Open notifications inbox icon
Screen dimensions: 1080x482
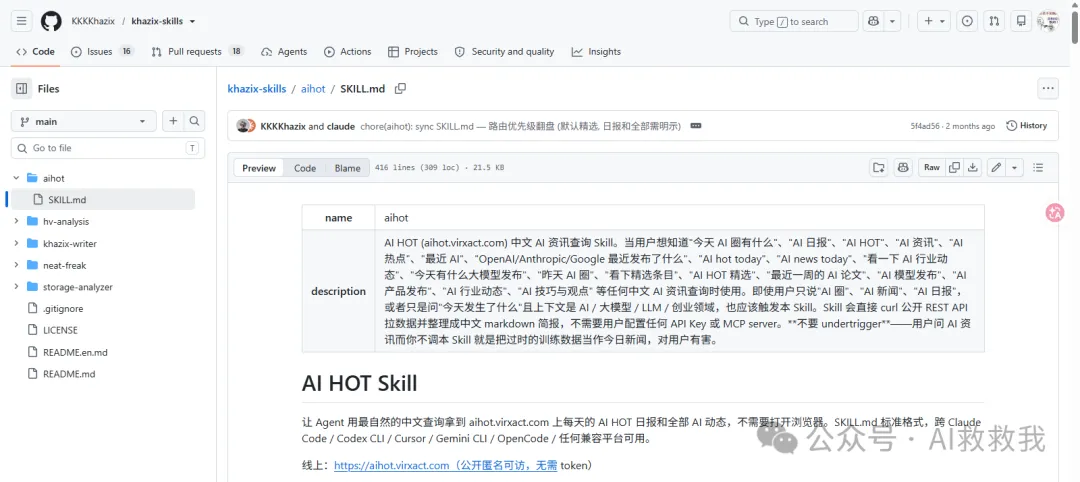click(1021, 21)
